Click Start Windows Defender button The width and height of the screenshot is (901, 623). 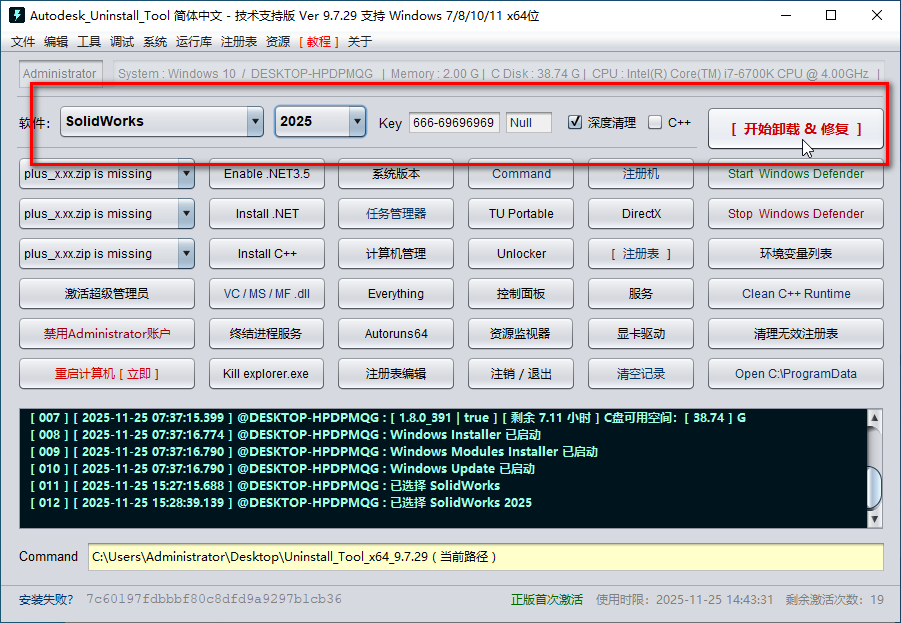(796, 174)
